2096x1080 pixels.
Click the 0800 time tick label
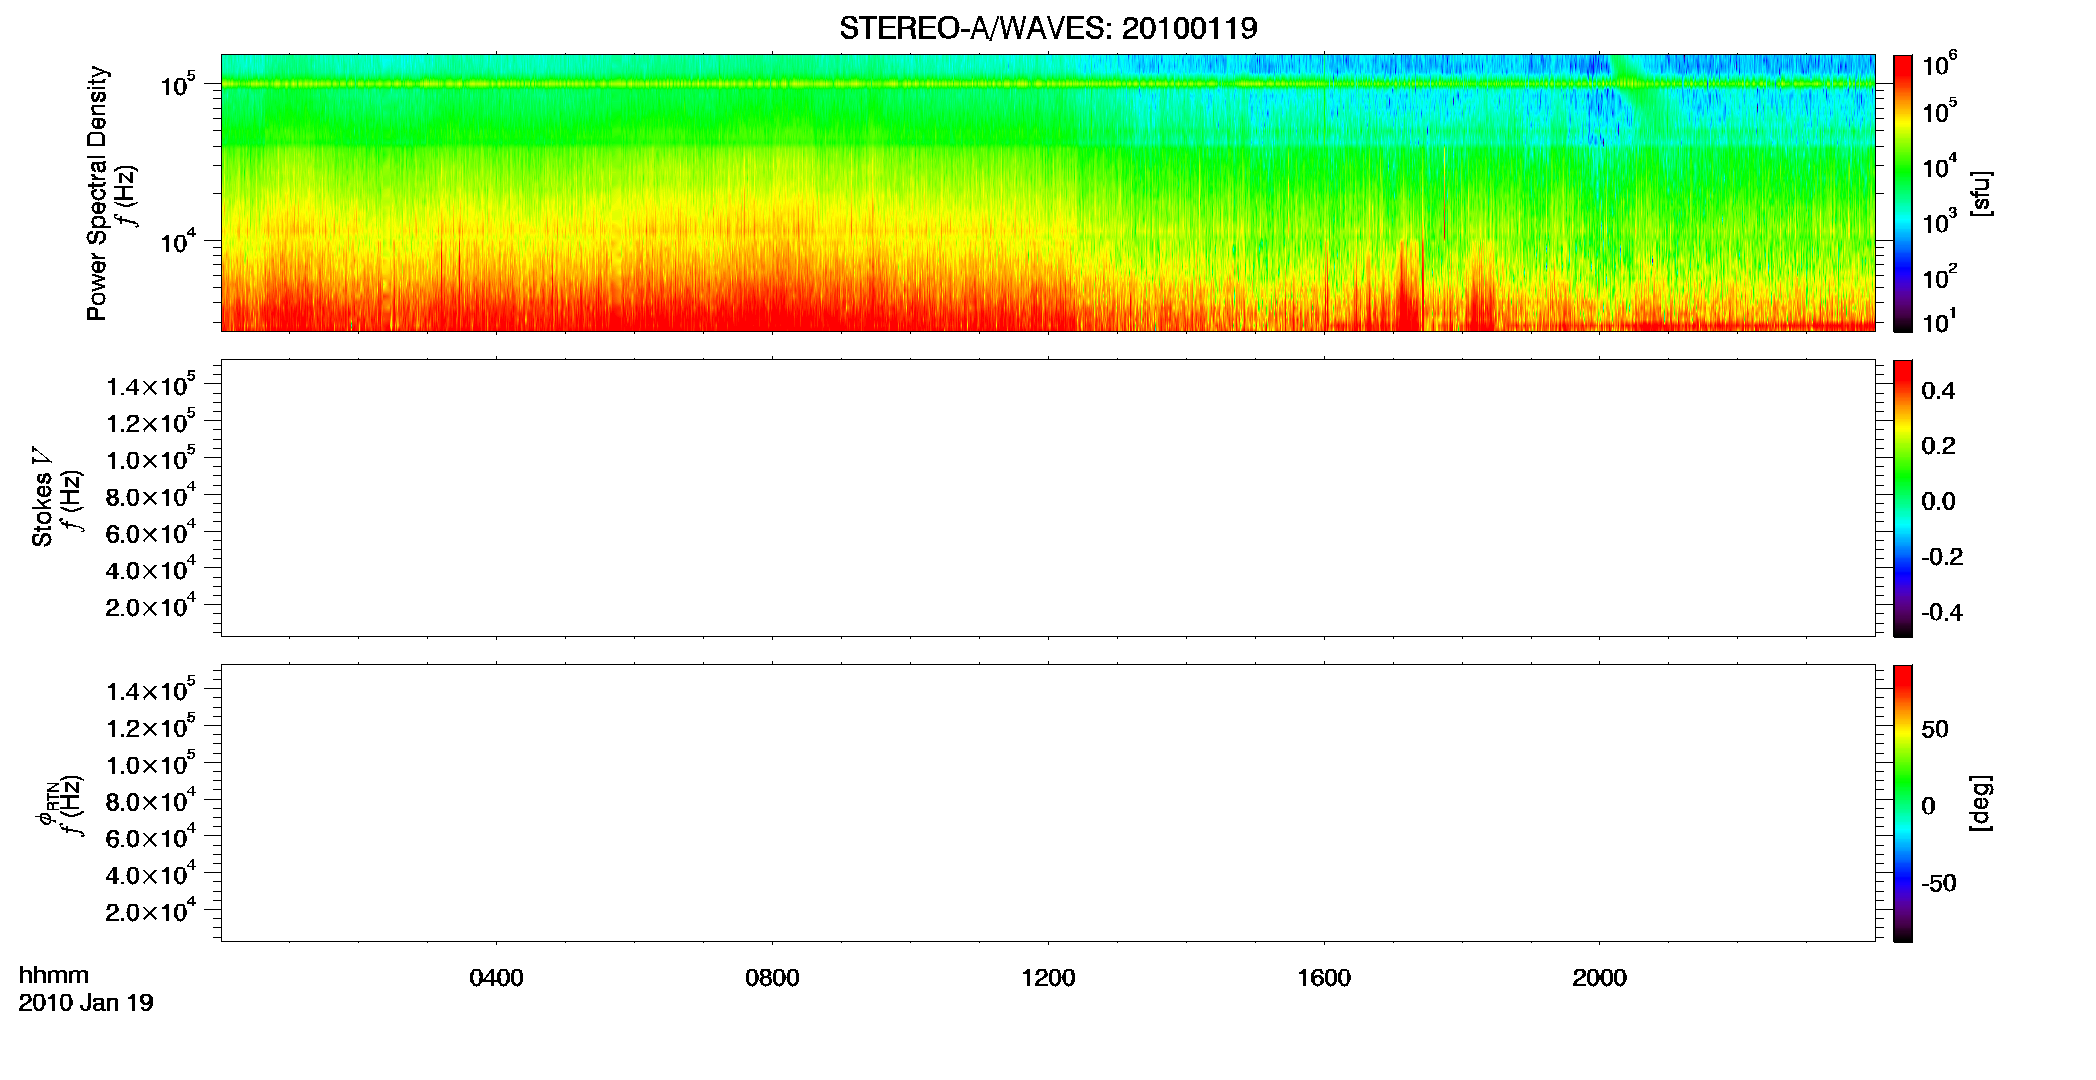772,978
